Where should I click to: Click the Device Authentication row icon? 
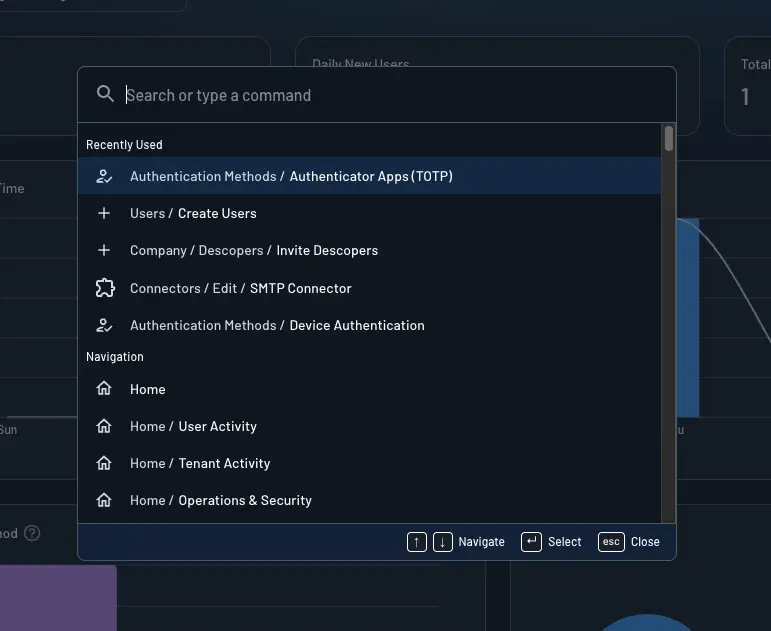[104, 325]
